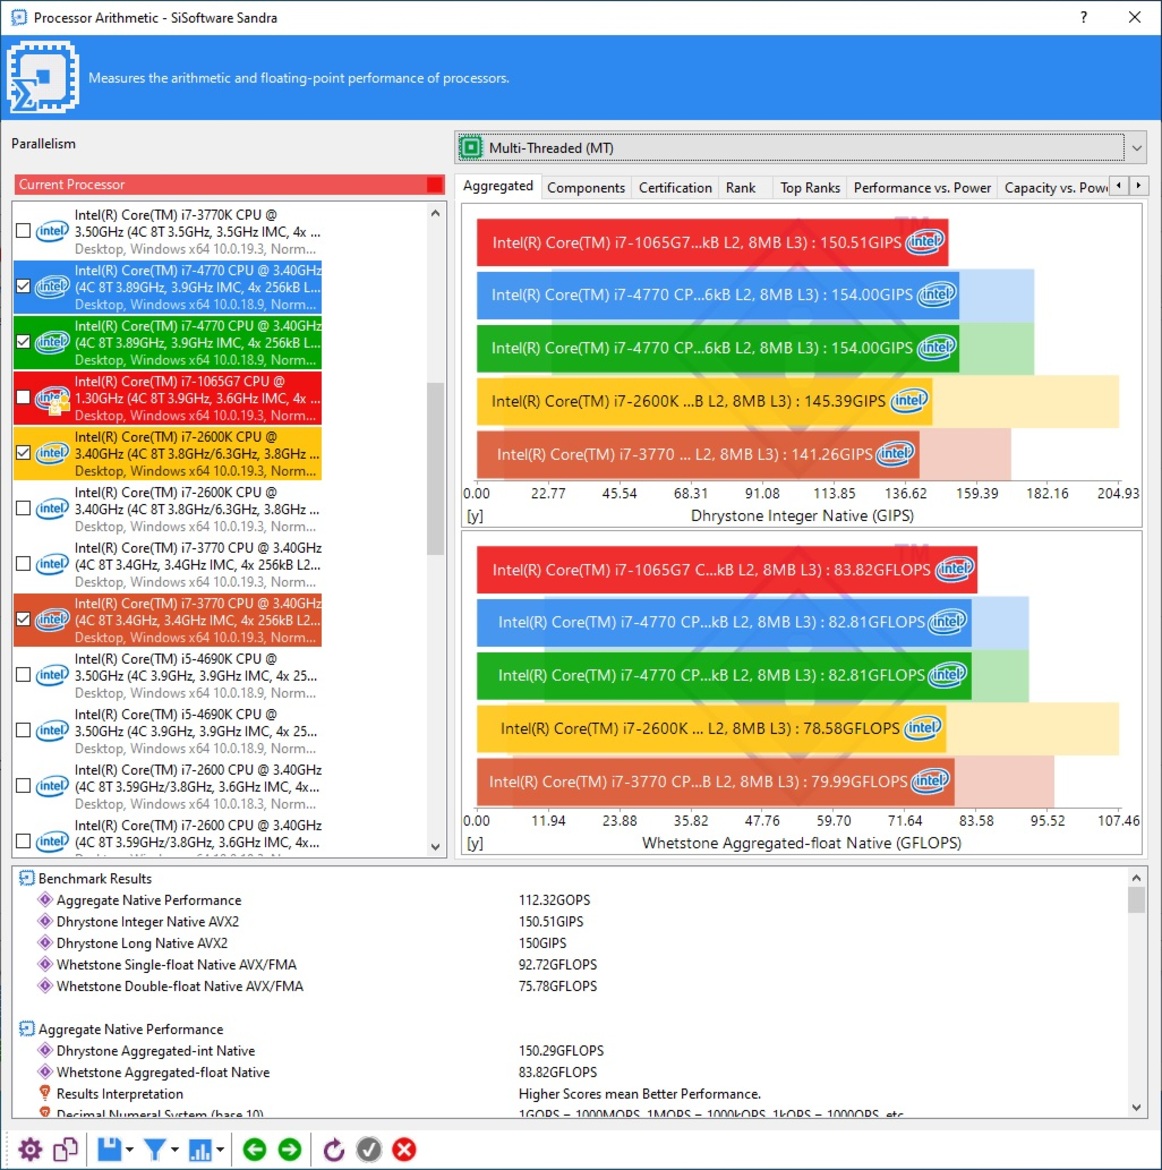Viewport: 1162px width, 1170px height.
Task: Click the Intel logo of the i7-3770K row
Action: pyautogui.click(x=52, y=231)
